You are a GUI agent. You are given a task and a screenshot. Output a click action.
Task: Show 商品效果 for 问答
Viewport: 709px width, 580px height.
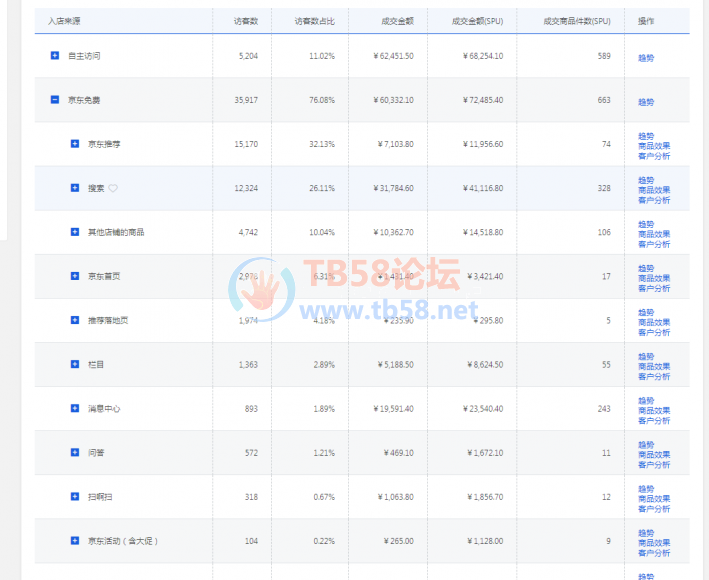click(x=654, y=454)
